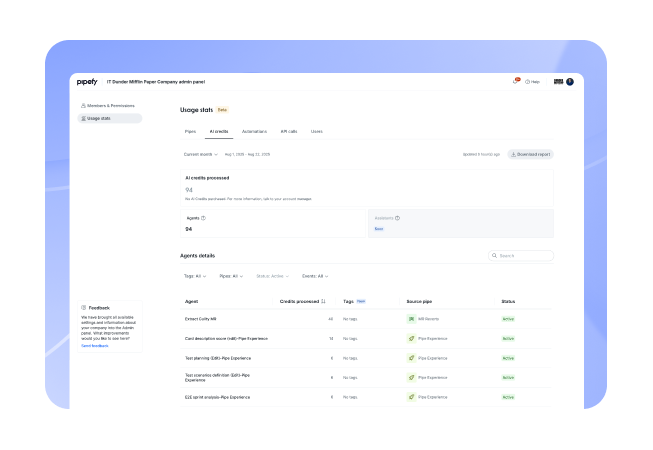This screenshot has height=450, width=653.
Task: Click the Tags column header
Action: pos(348,301)
